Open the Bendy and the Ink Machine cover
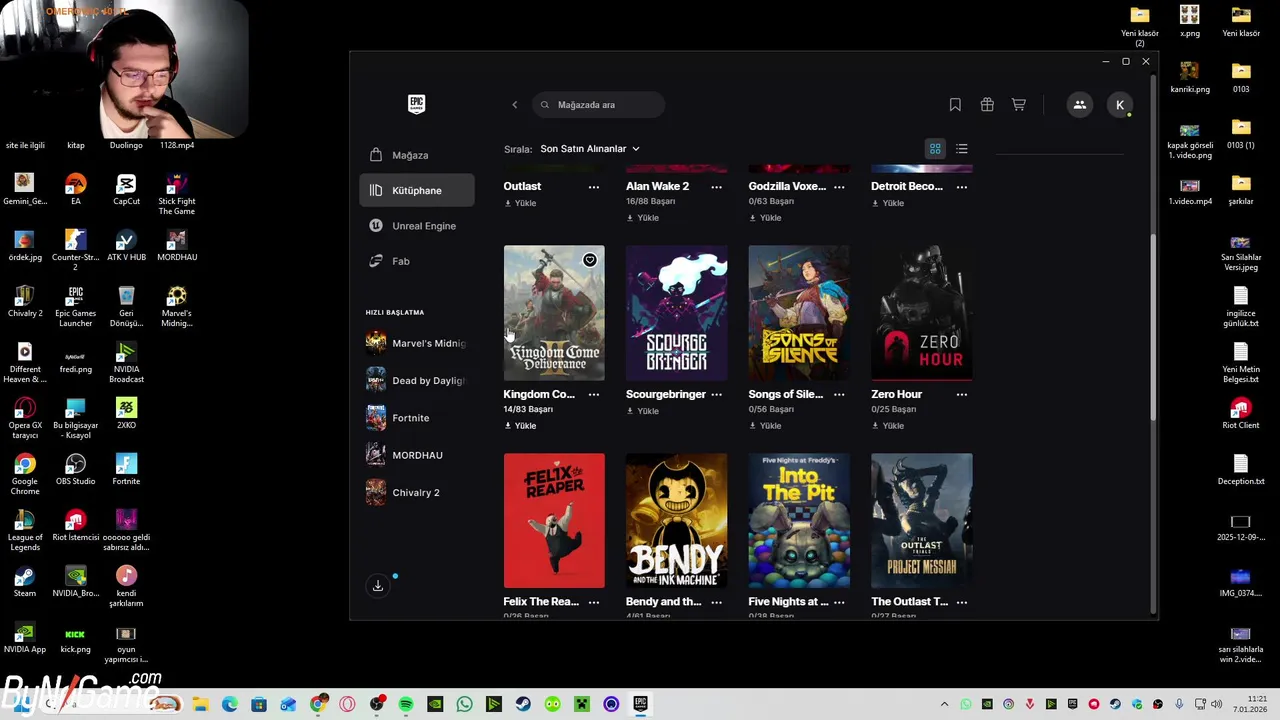Viewport: 1280px width, 720px height. (677, 521)
